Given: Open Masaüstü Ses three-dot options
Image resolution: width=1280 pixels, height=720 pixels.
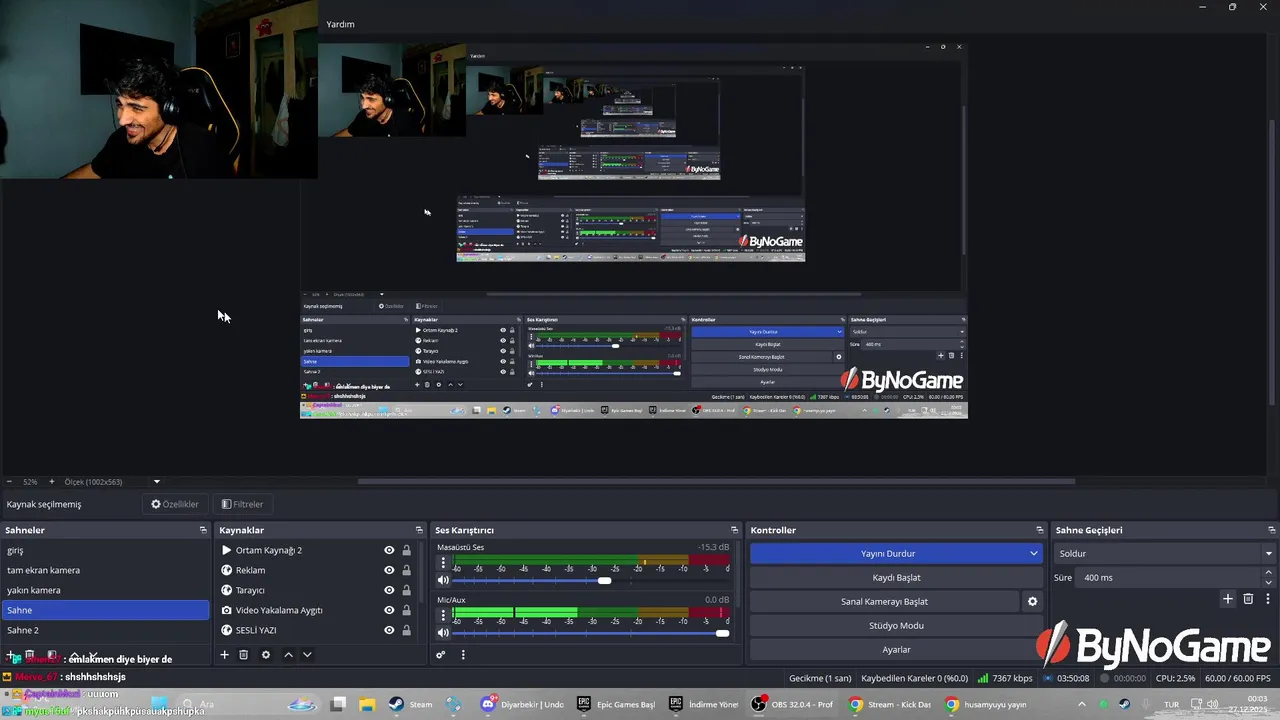Looking at the screenshot, I should (x=443, y=563).
